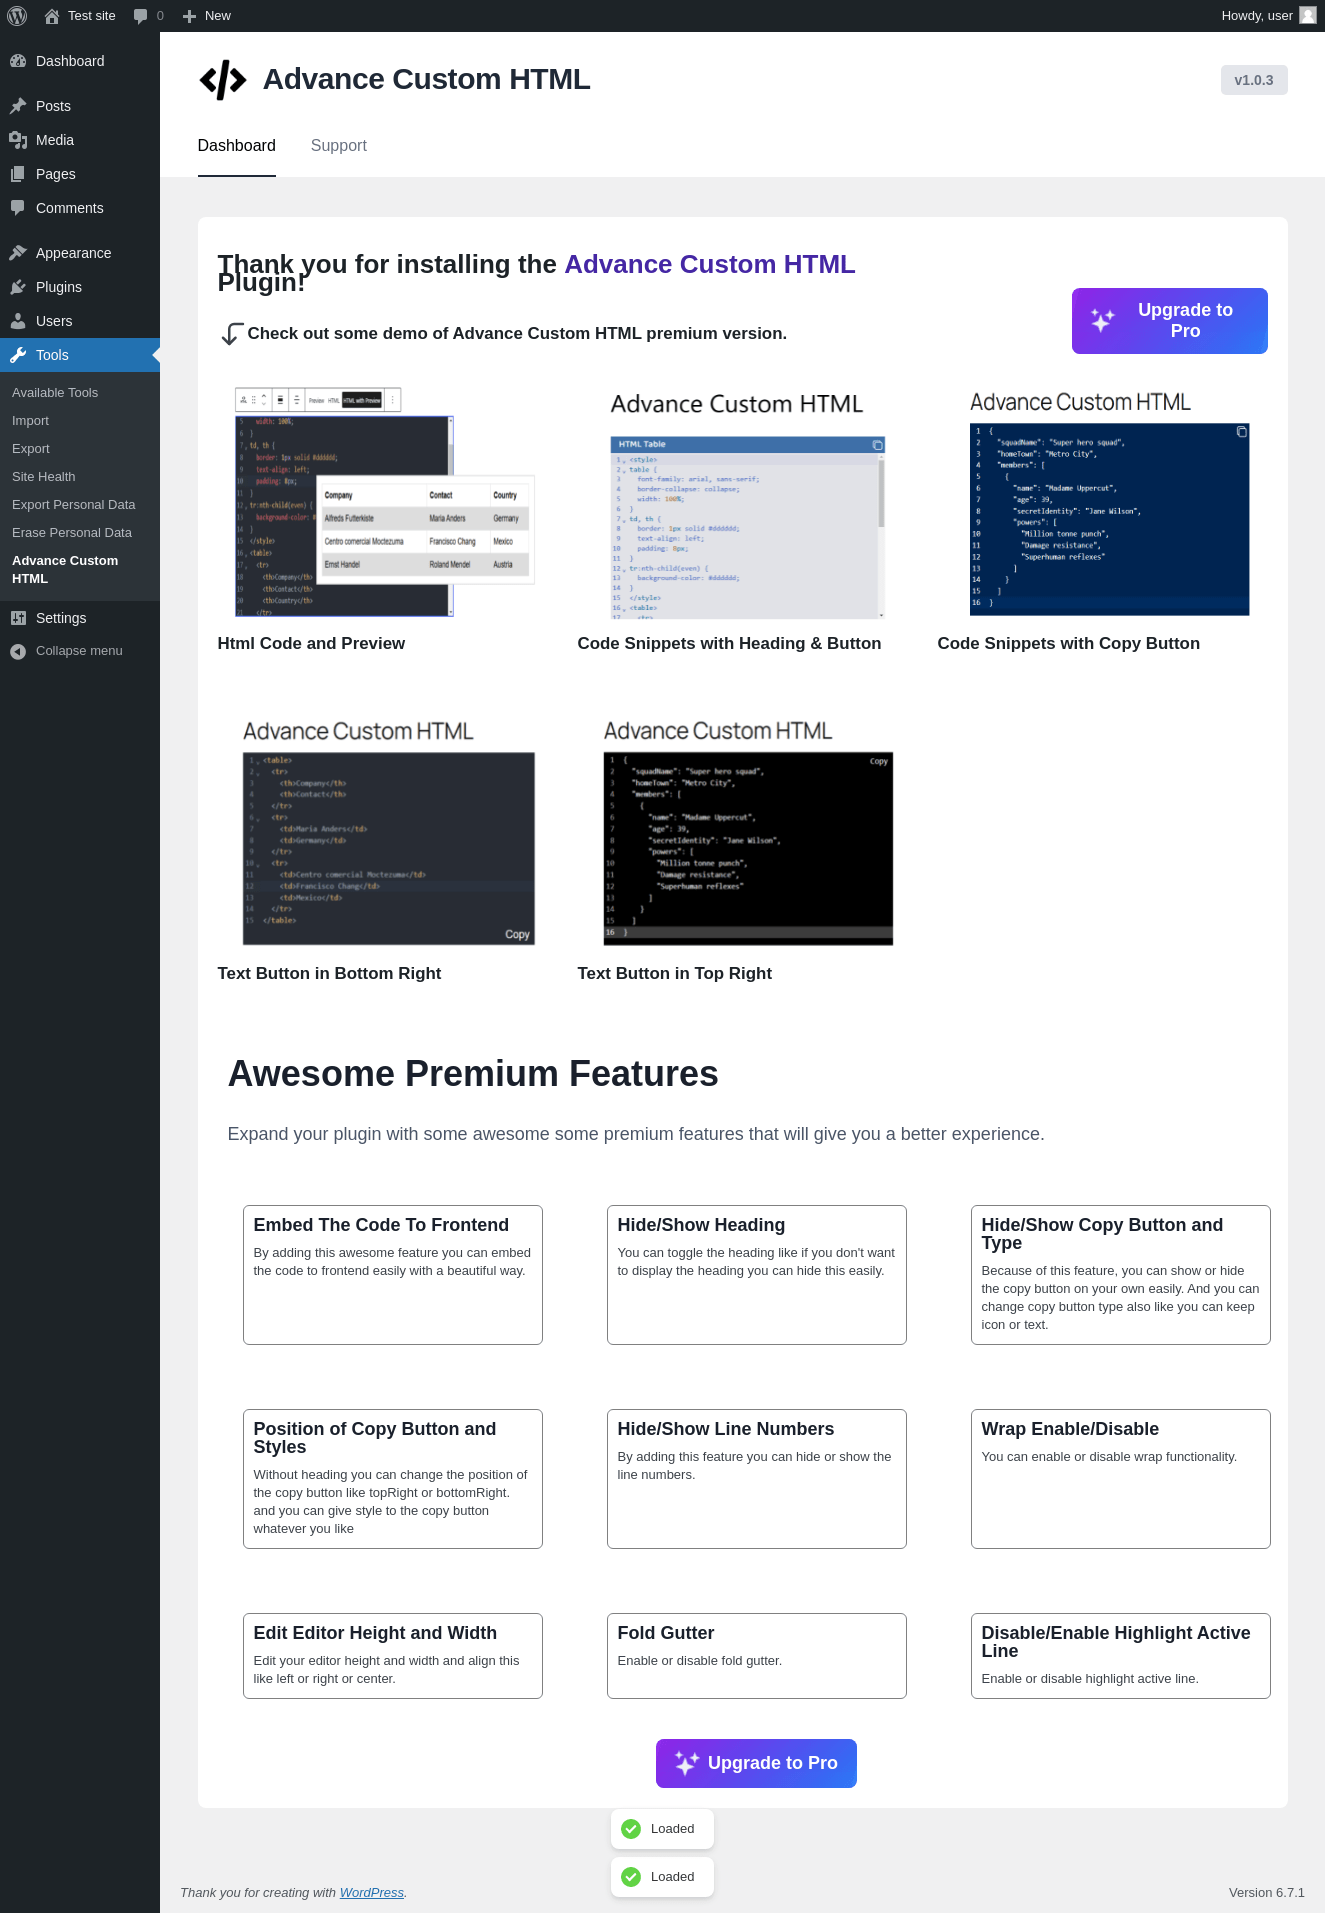Click the Users icon in sidebar

pyautogui.click(x=18, y=321)
